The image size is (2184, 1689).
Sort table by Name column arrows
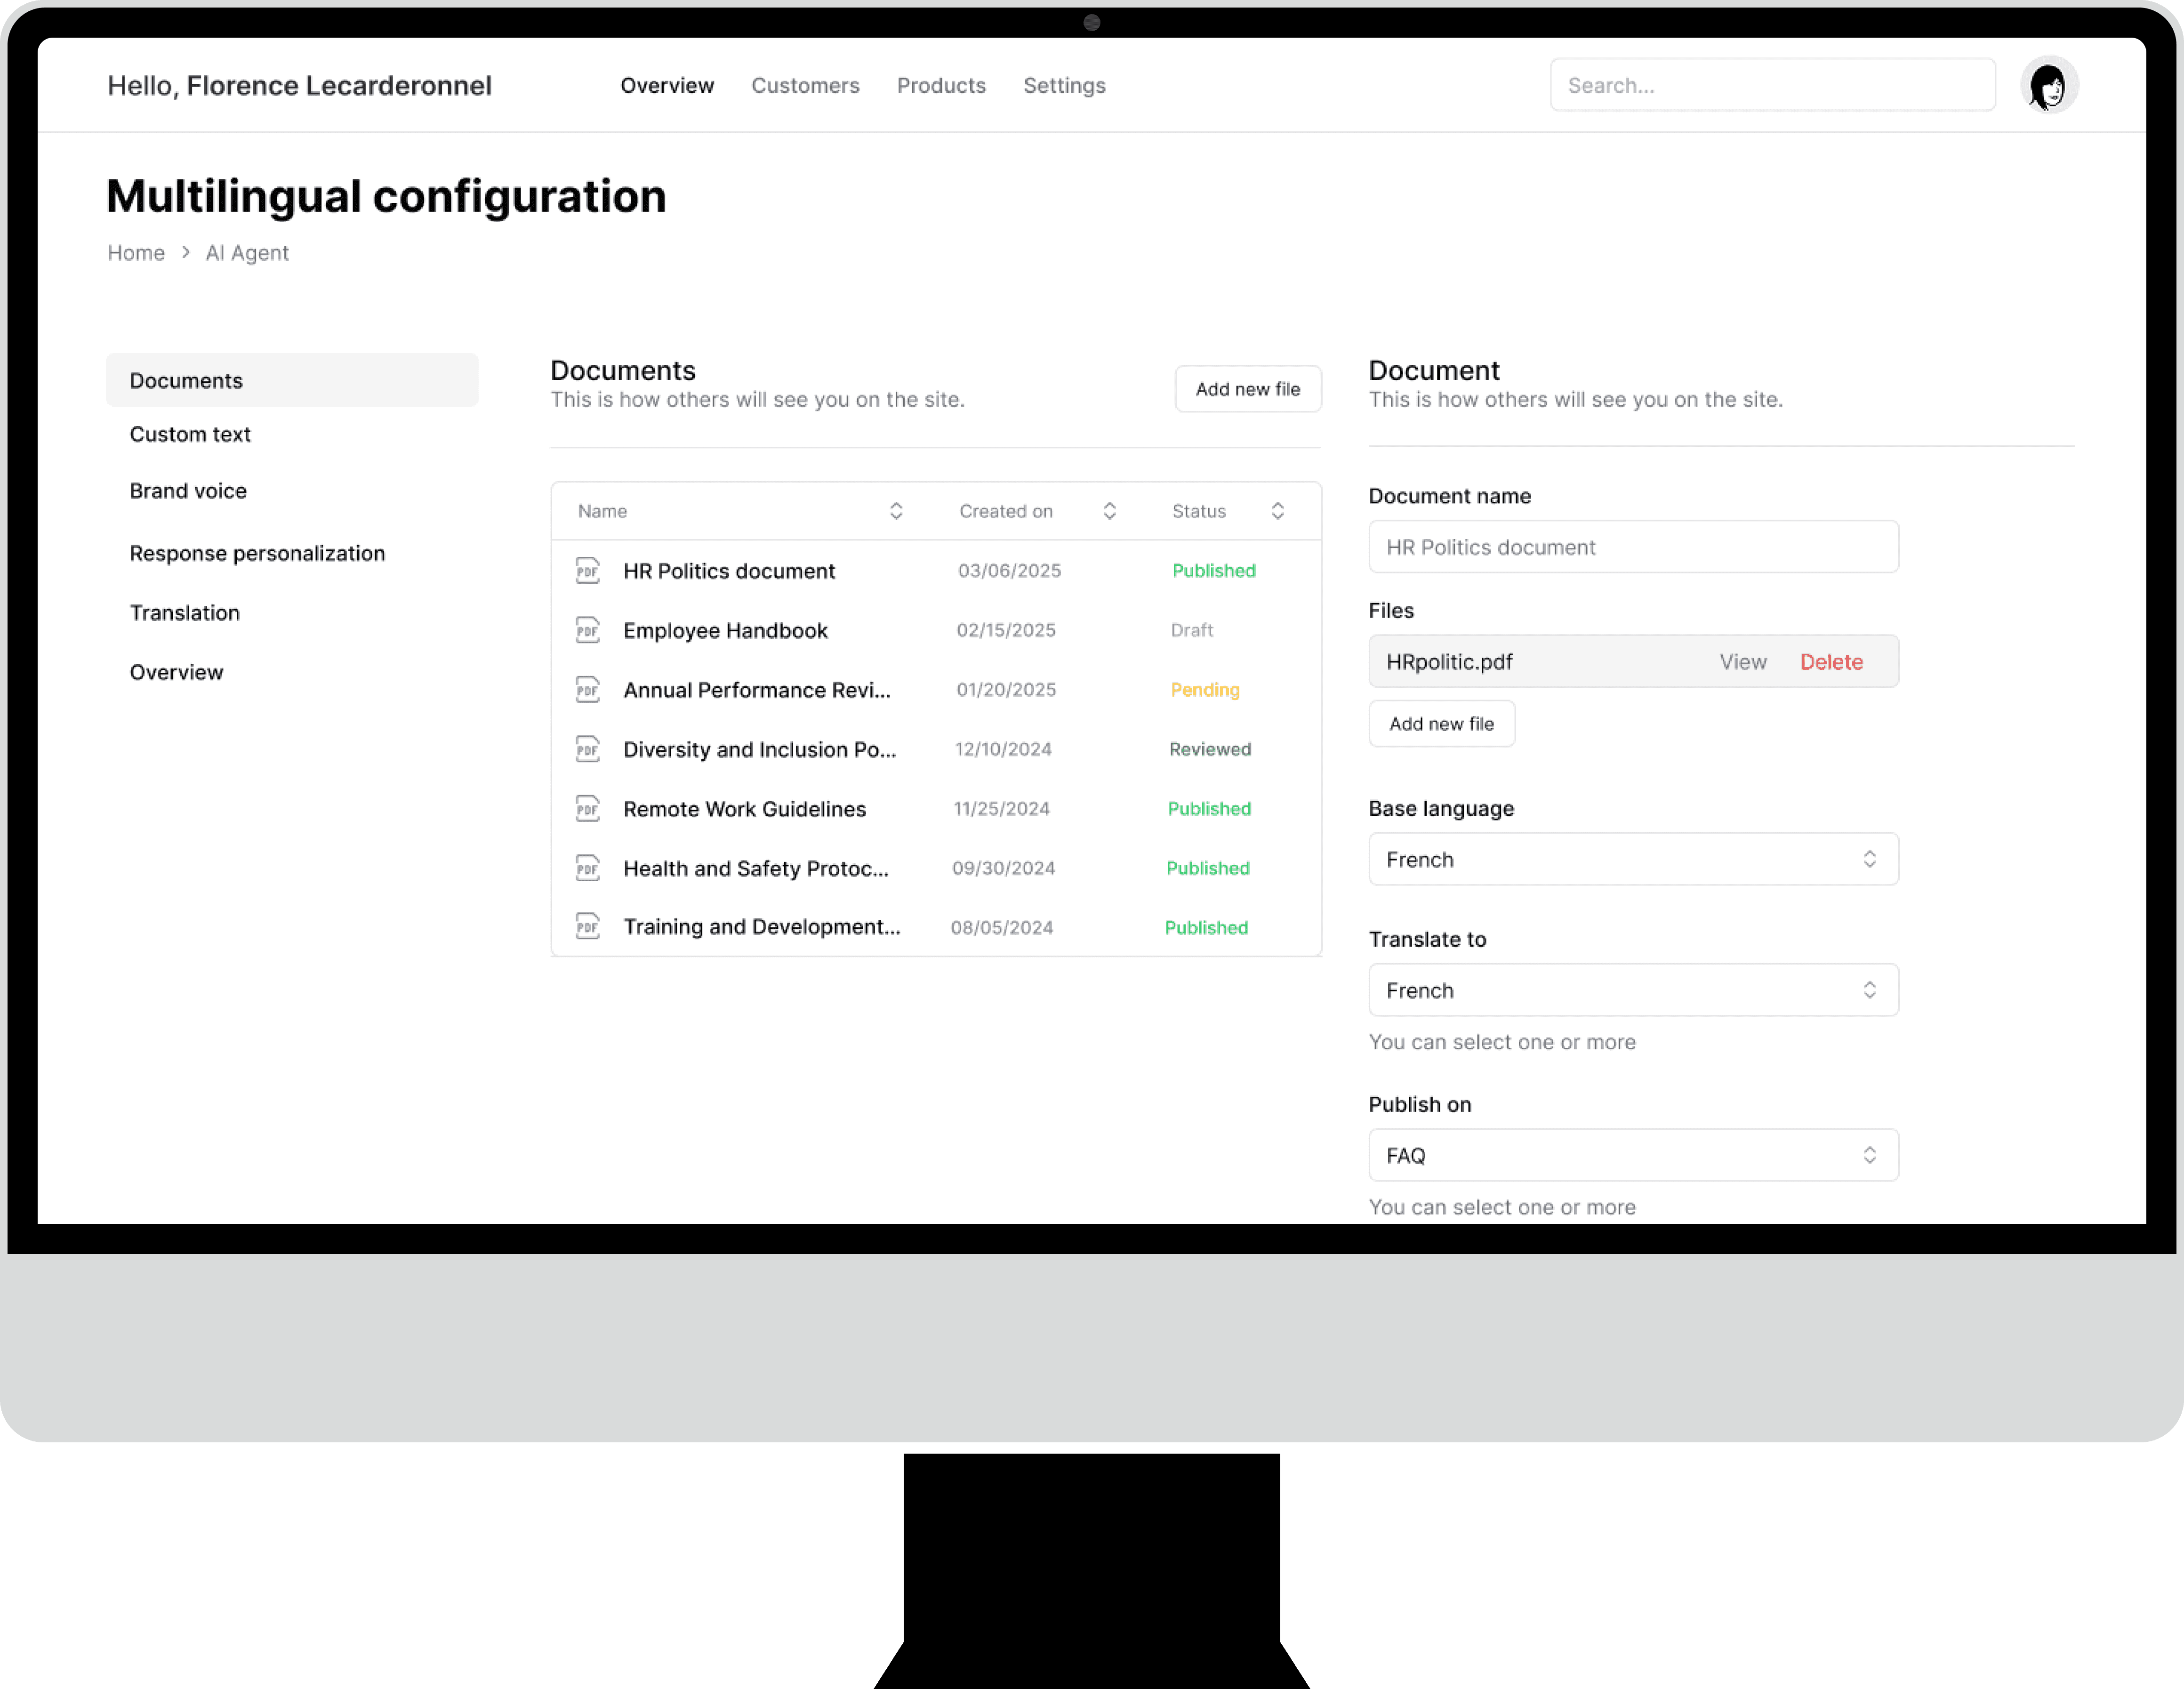click(x=896, y=511)
